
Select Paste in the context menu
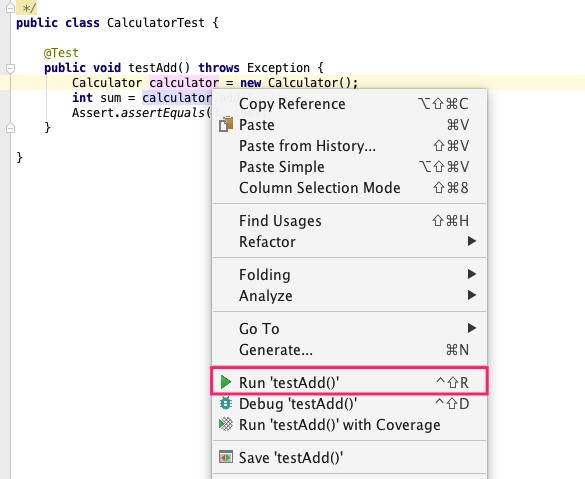click(349, 125)
